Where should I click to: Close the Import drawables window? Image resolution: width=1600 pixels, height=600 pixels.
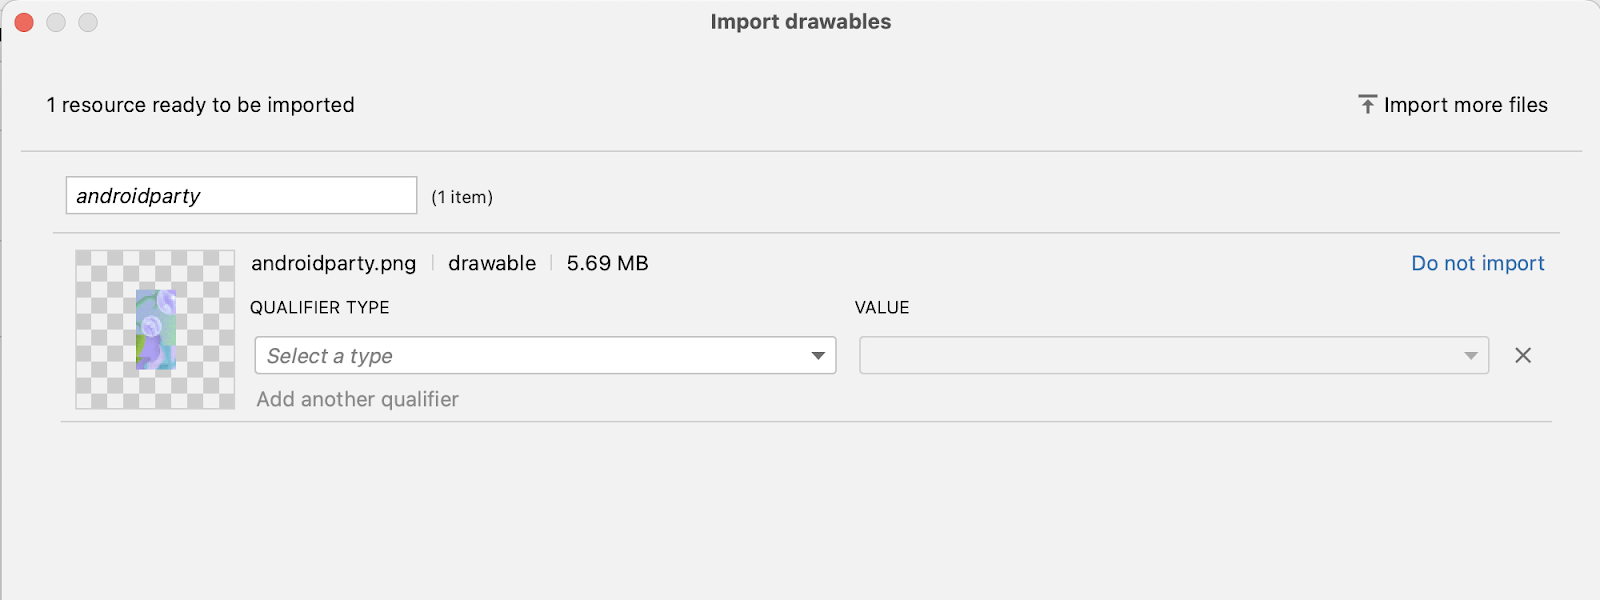(x=24, y=22)
